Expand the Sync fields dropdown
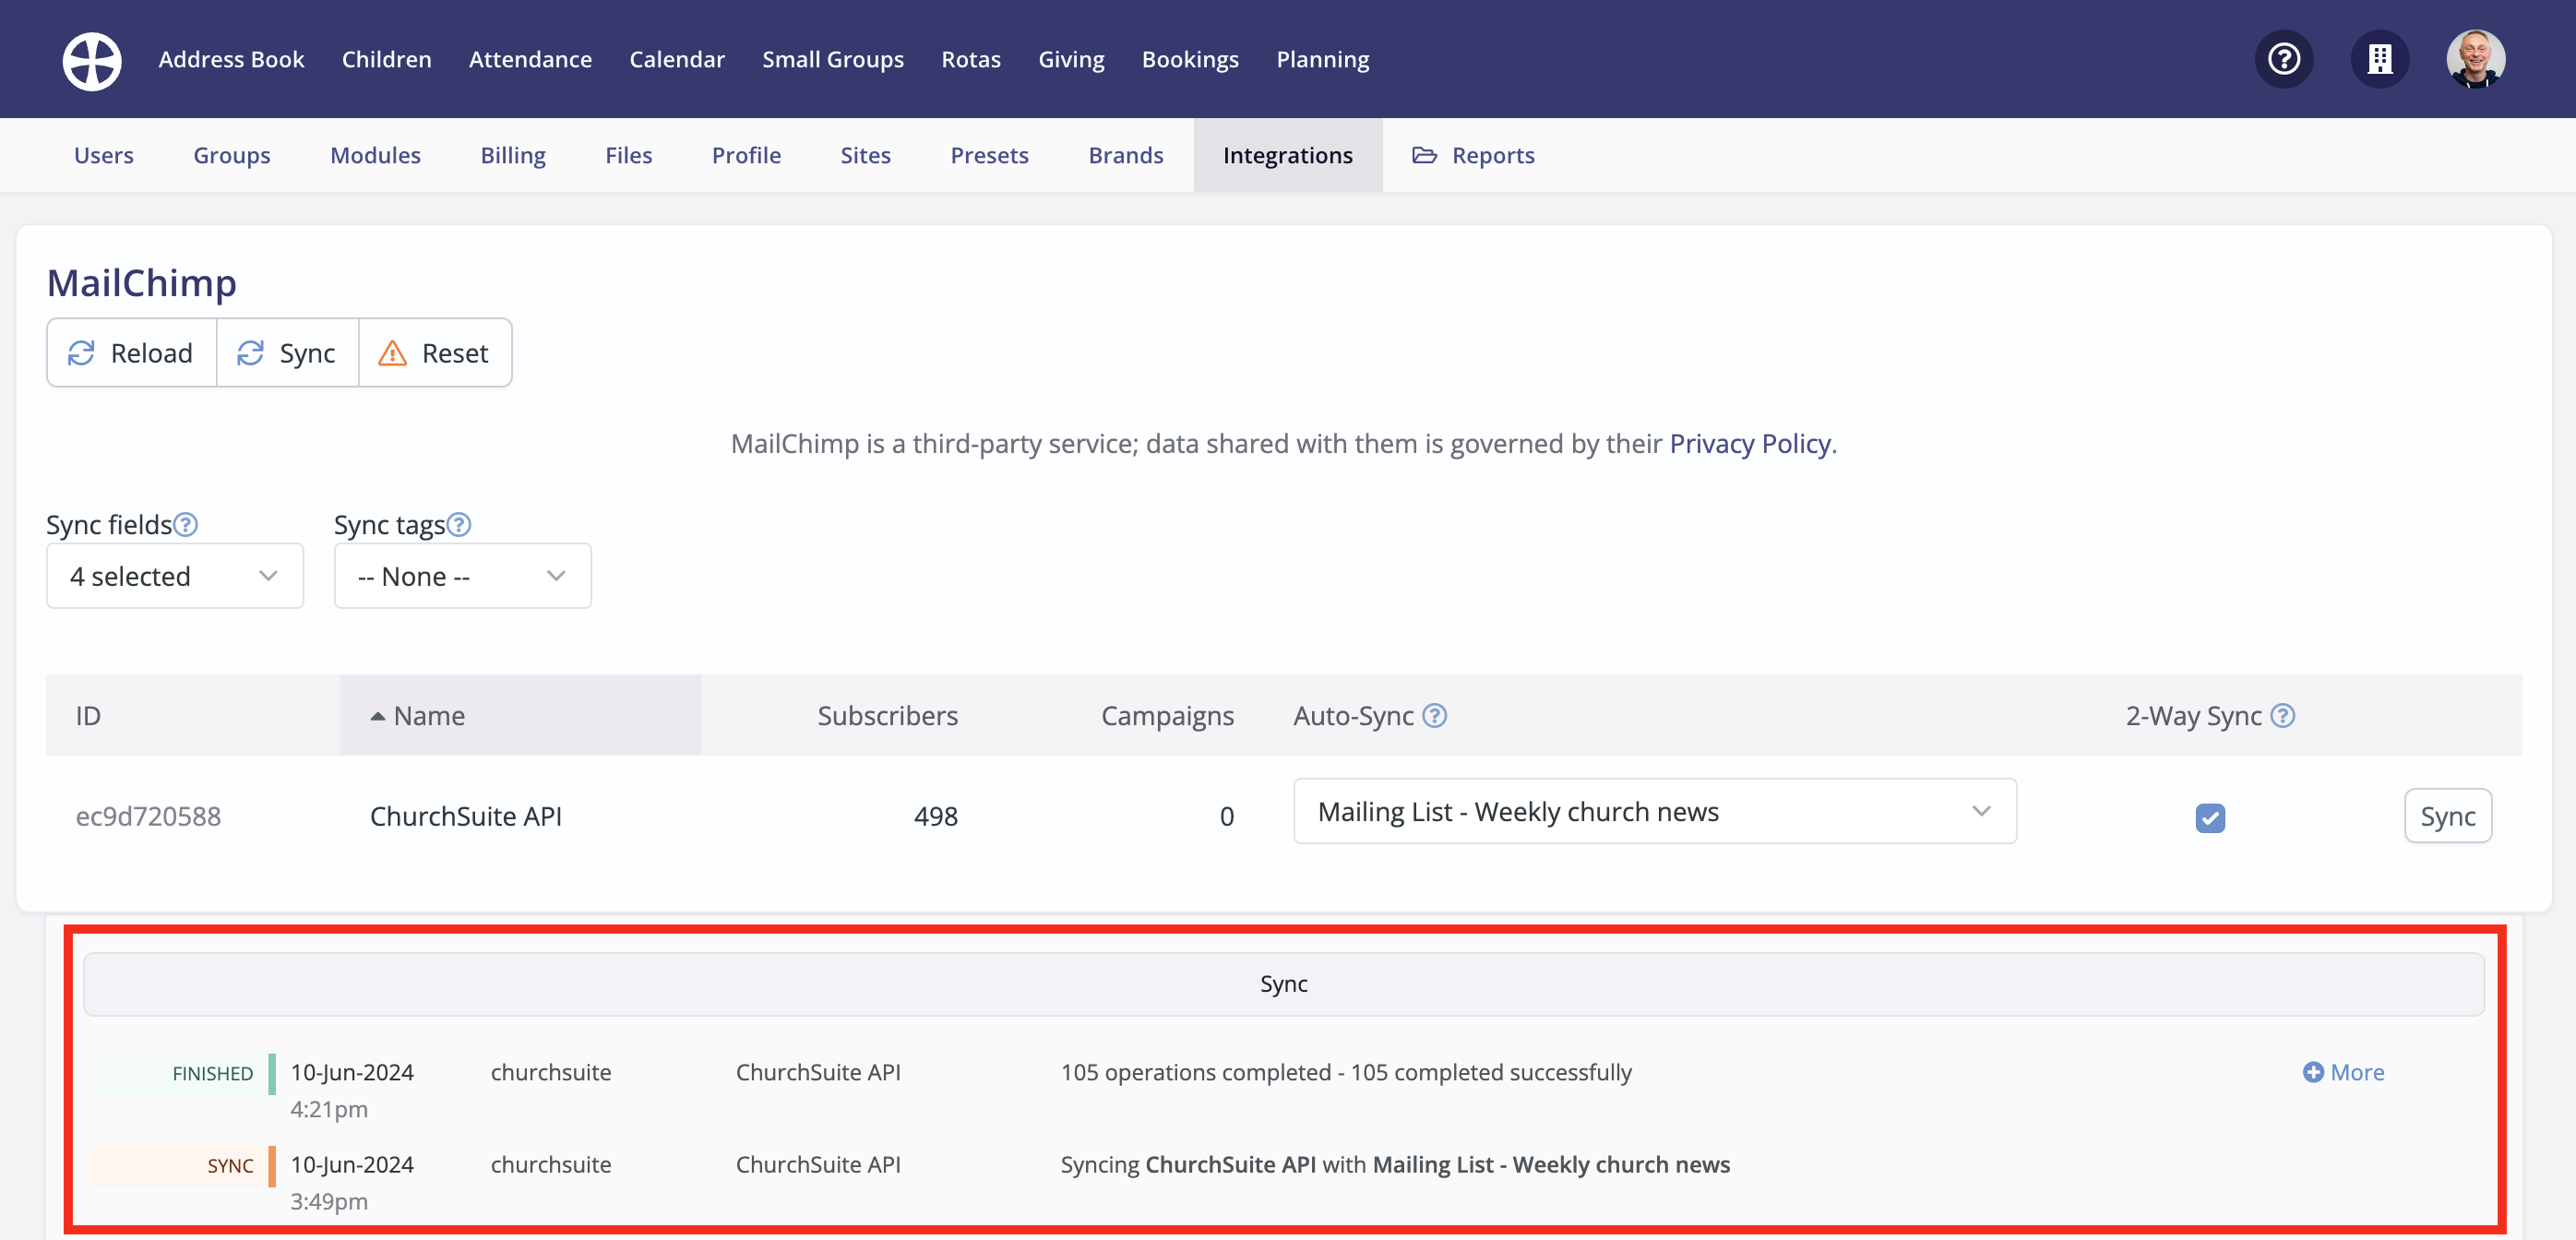2576x1240 pixels. point(175,576)
